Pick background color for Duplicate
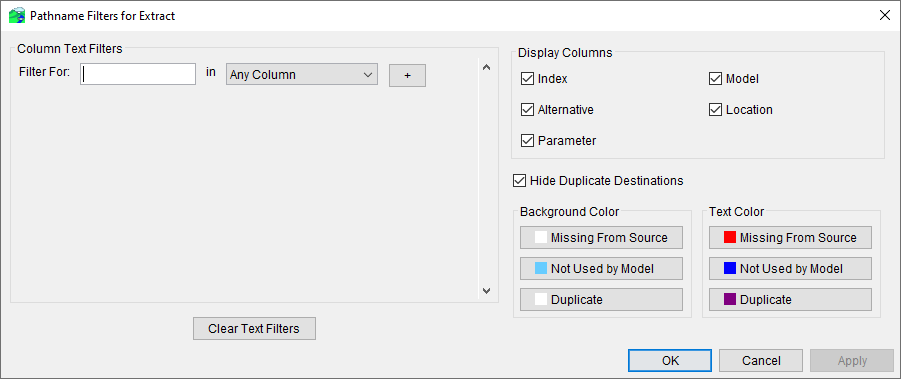 click(601, 300)
